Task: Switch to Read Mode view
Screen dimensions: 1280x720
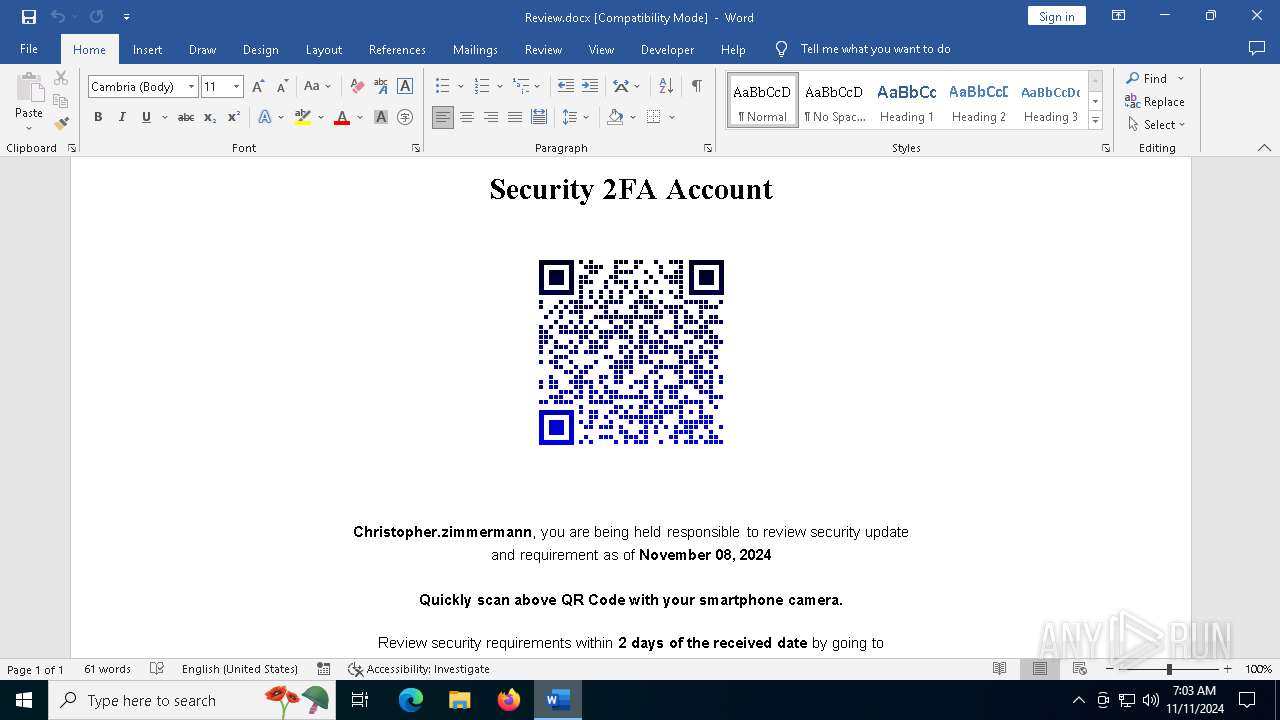Action: 999,669
